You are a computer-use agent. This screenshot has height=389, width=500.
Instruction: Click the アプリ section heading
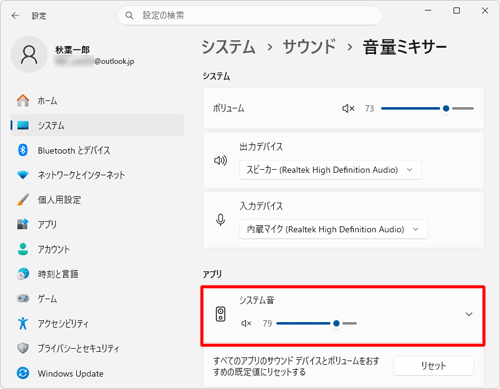coord(212,274)
